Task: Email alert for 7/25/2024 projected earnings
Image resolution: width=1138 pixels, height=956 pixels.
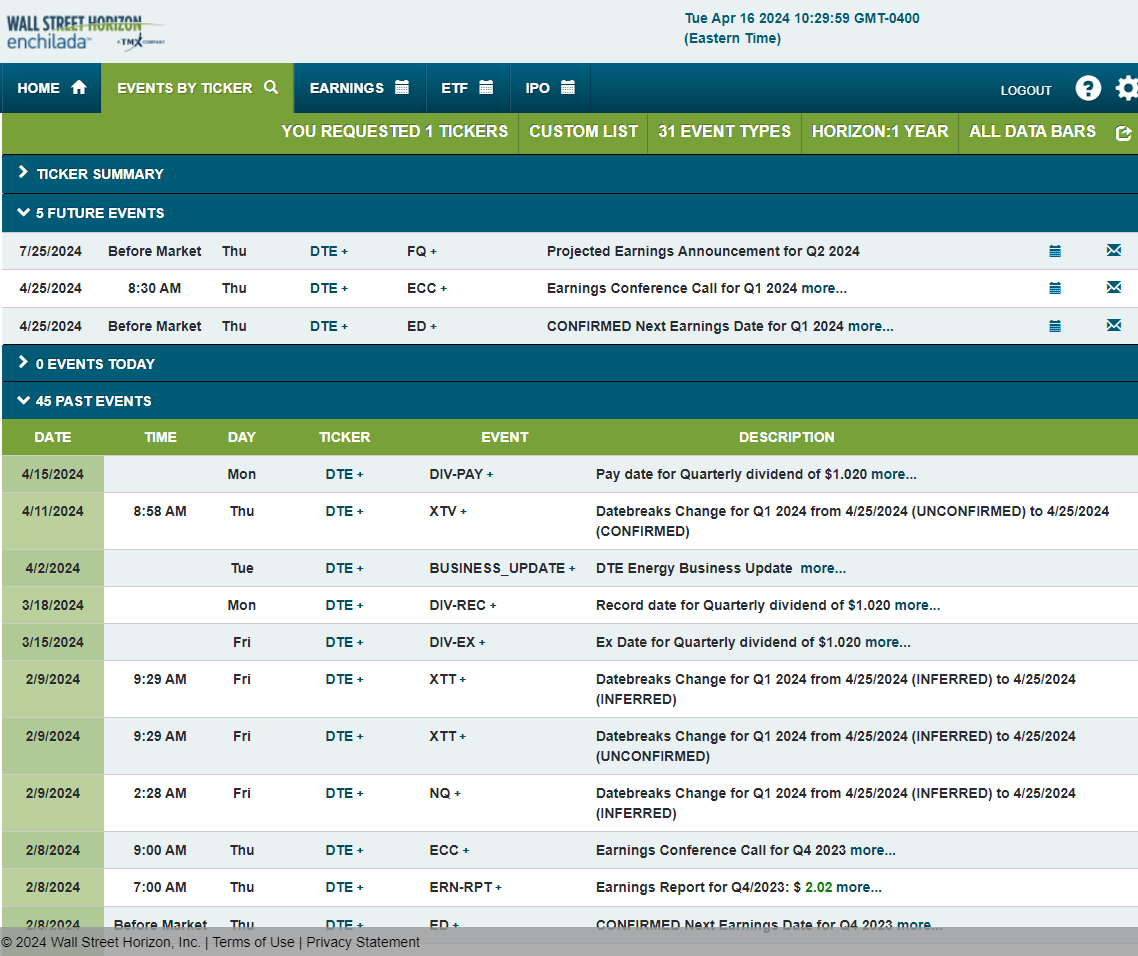Action: point(1113,251)
